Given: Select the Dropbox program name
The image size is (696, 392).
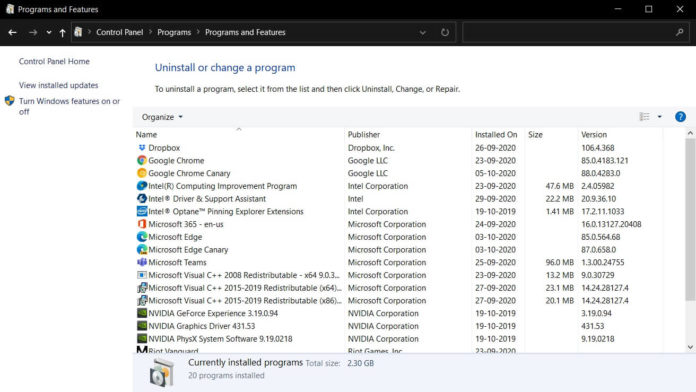Looking at the screenshot, I should (x=164, y=148).
